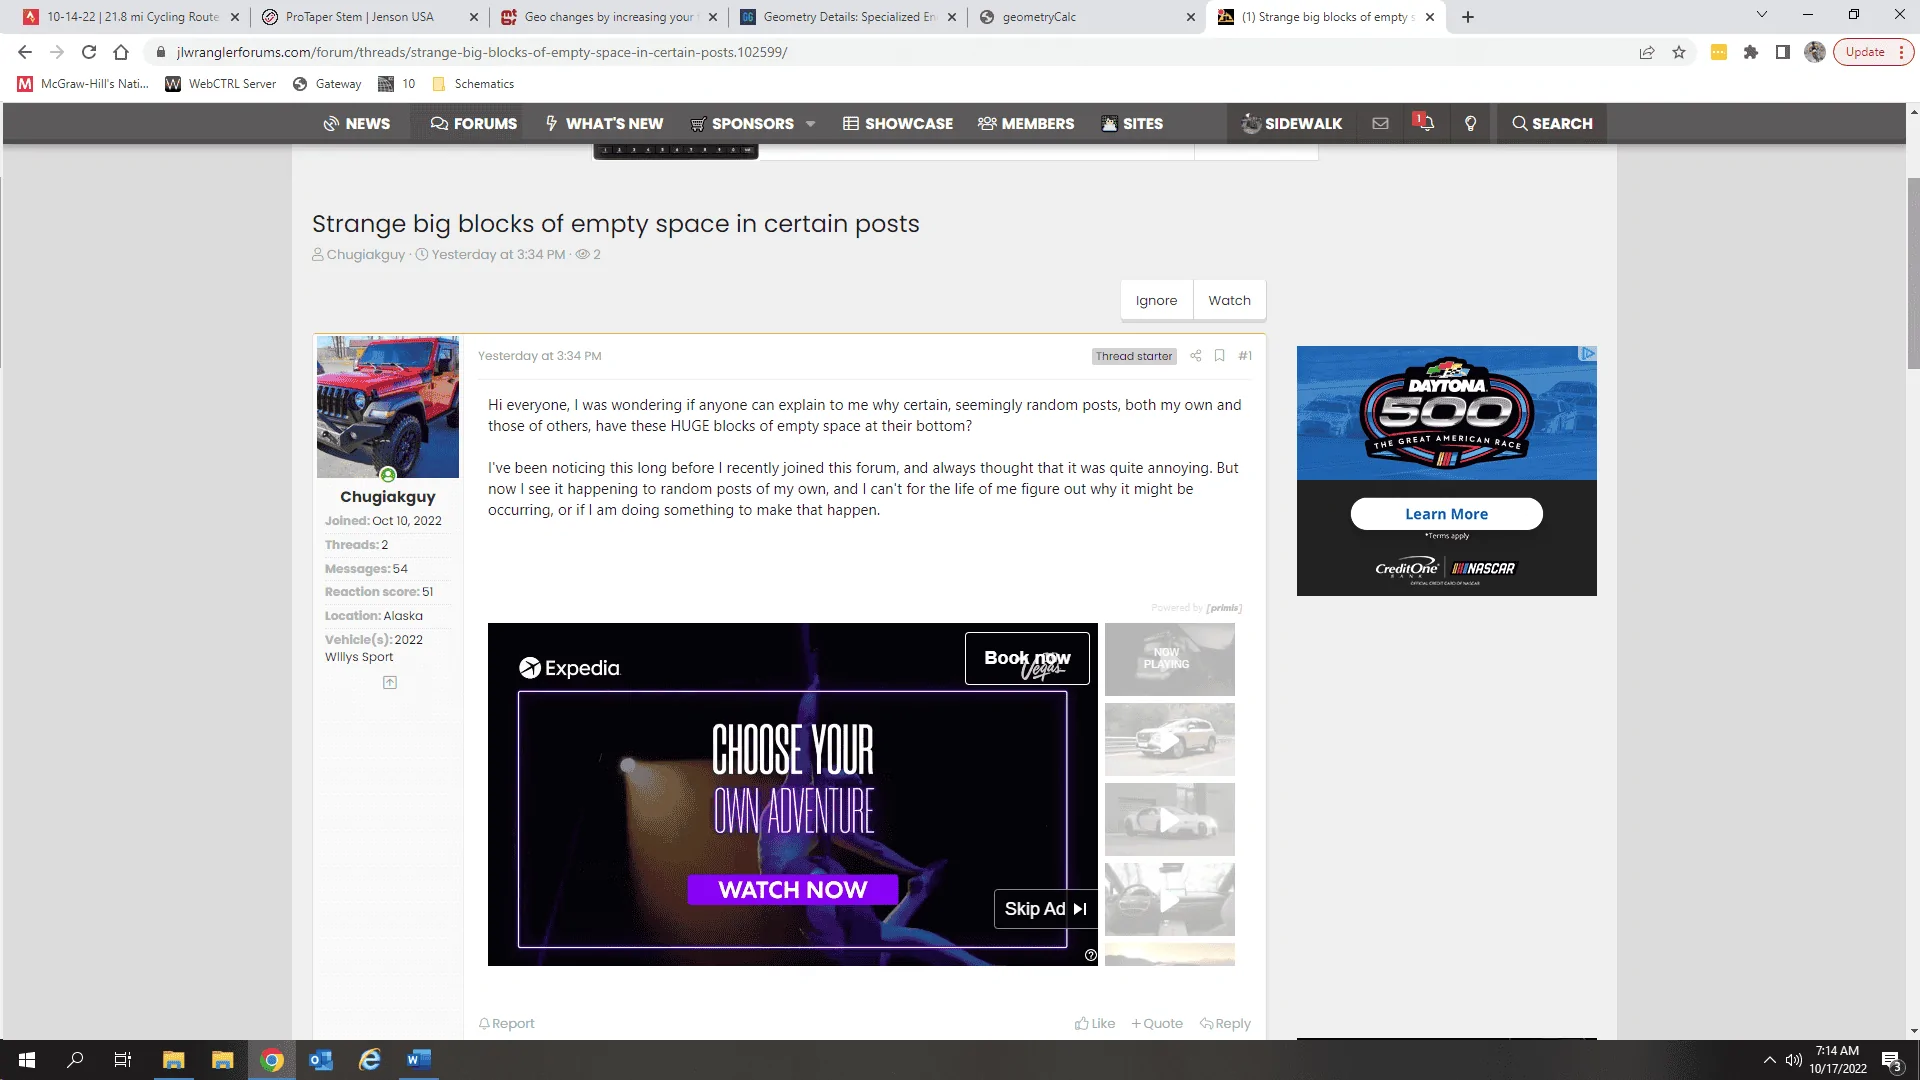Report the first post
1920x1080 pixels.
click(506, 1024)
